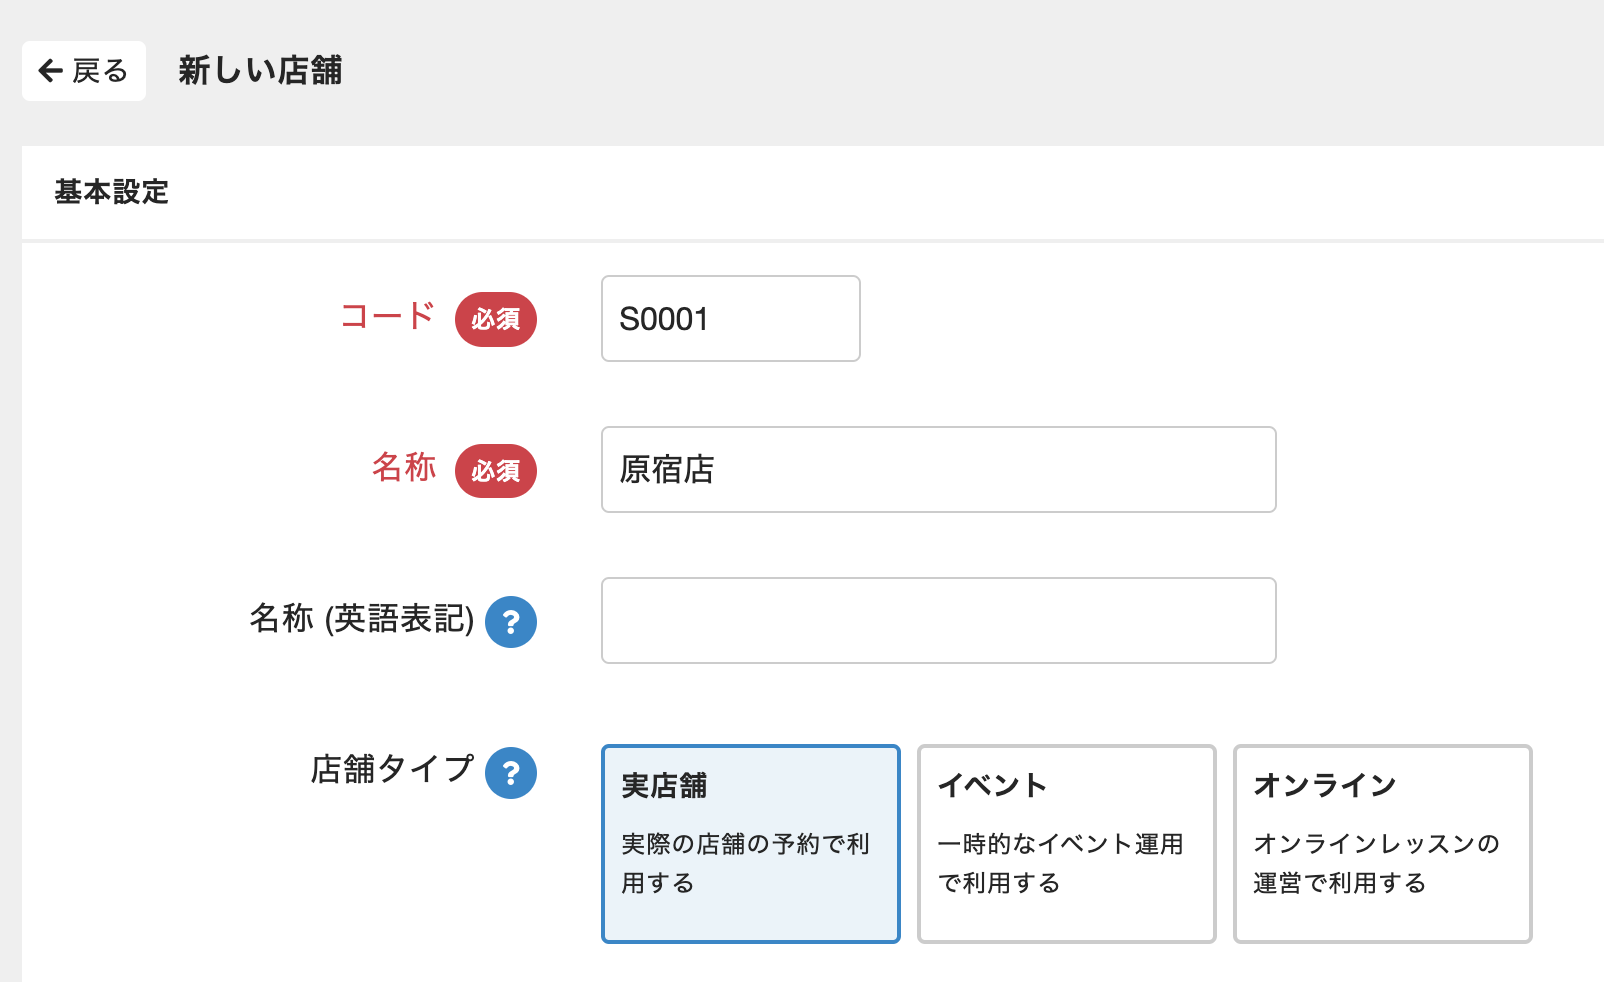Open help icon beside 名称 (英語表記)
This screenshot has width=1604, height=982.
511,622
